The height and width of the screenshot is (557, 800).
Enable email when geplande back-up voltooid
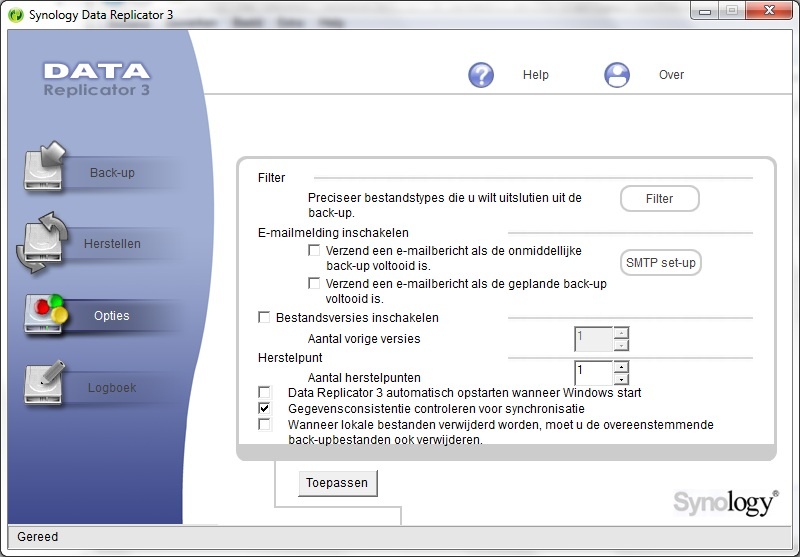point(314,283)
